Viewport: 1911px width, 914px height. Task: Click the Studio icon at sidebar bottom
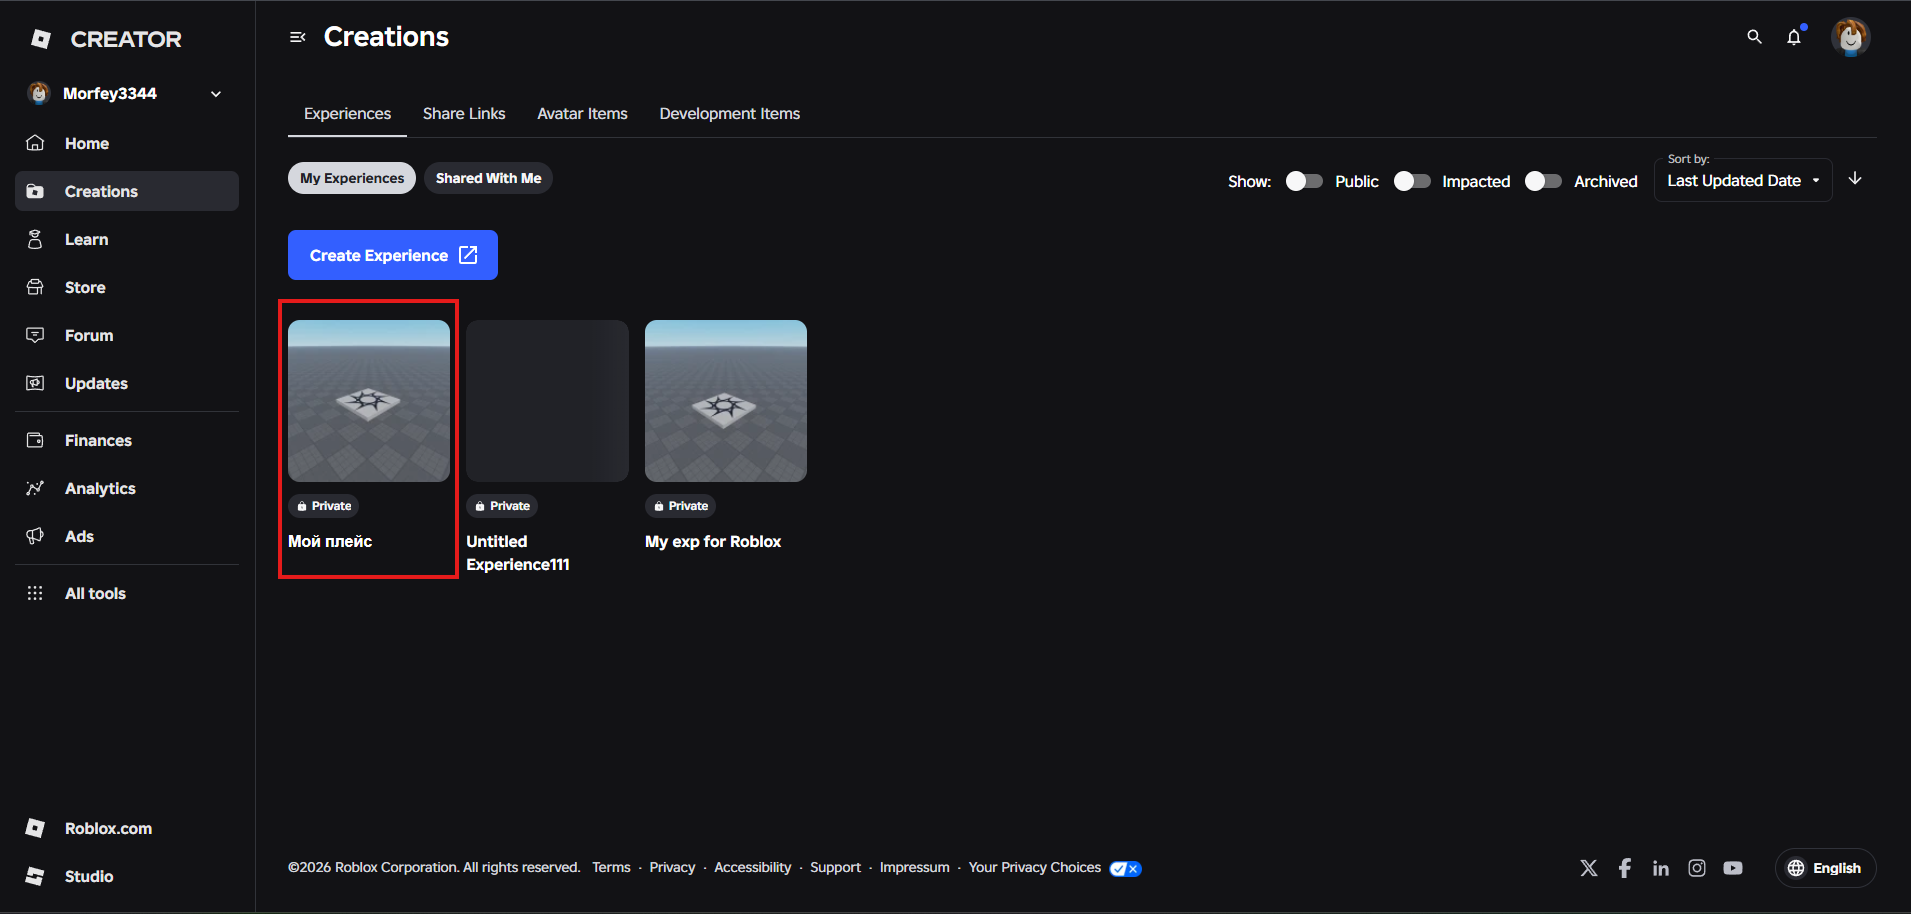[35, 876]
